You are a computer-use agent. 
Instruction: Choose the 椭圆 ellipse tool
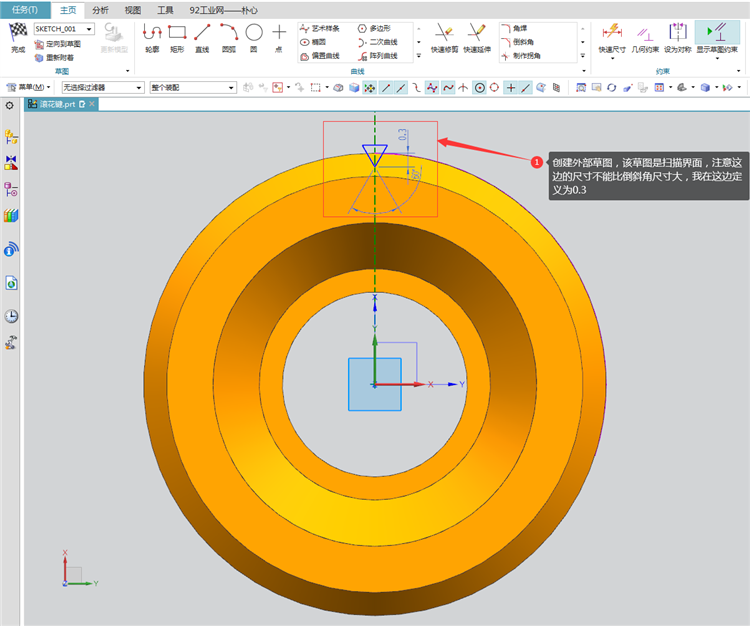pyautogui.click(x=313, y=42)
